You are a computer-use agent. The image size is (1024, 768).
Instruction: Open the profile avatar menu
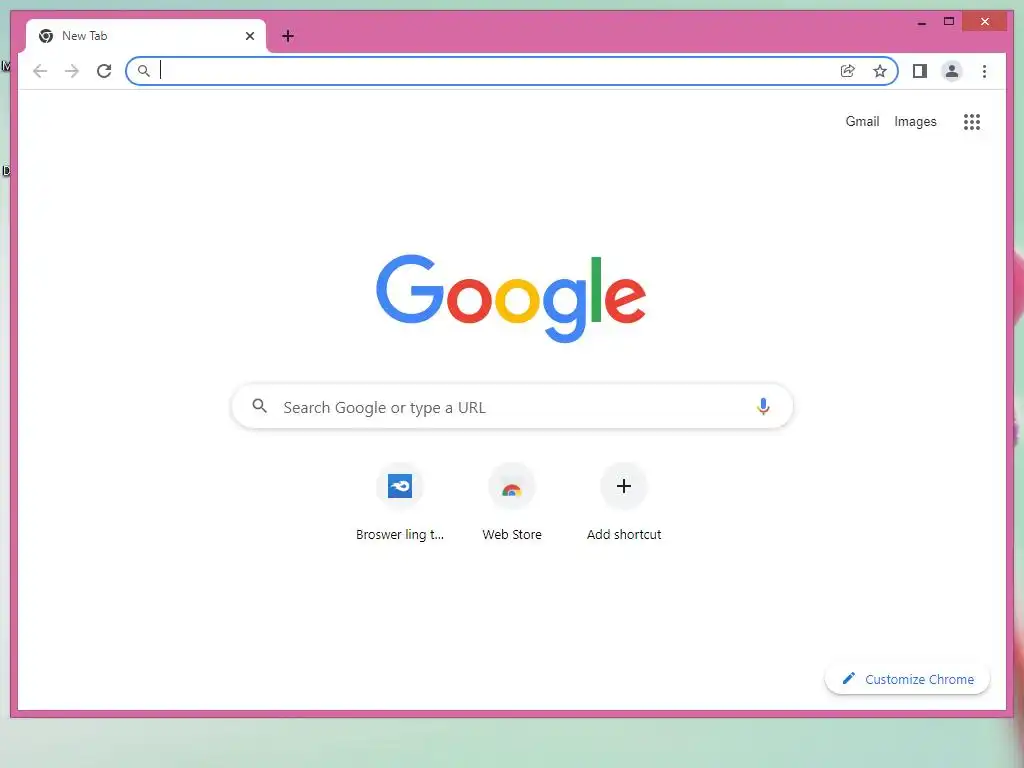click(x=952, y=71)
